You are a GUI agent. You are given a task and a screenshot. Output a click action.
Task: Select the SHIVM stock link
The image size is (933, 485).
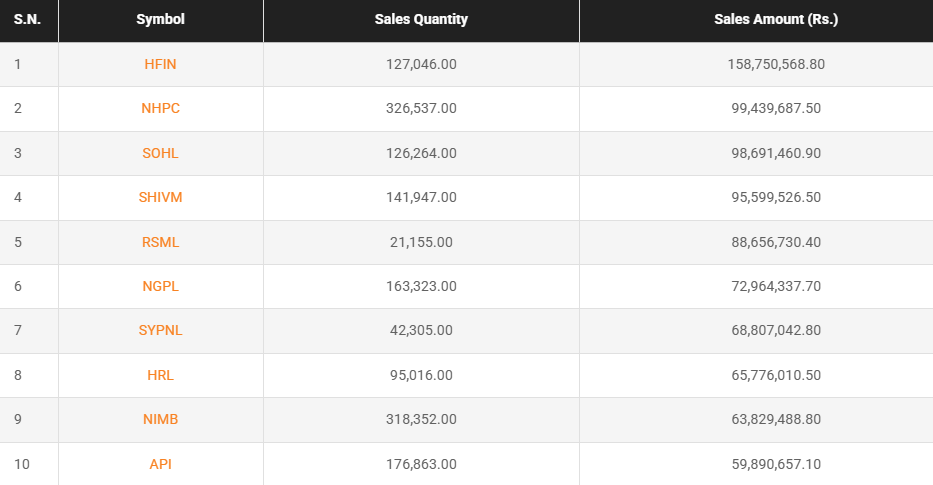click(160, 197)
